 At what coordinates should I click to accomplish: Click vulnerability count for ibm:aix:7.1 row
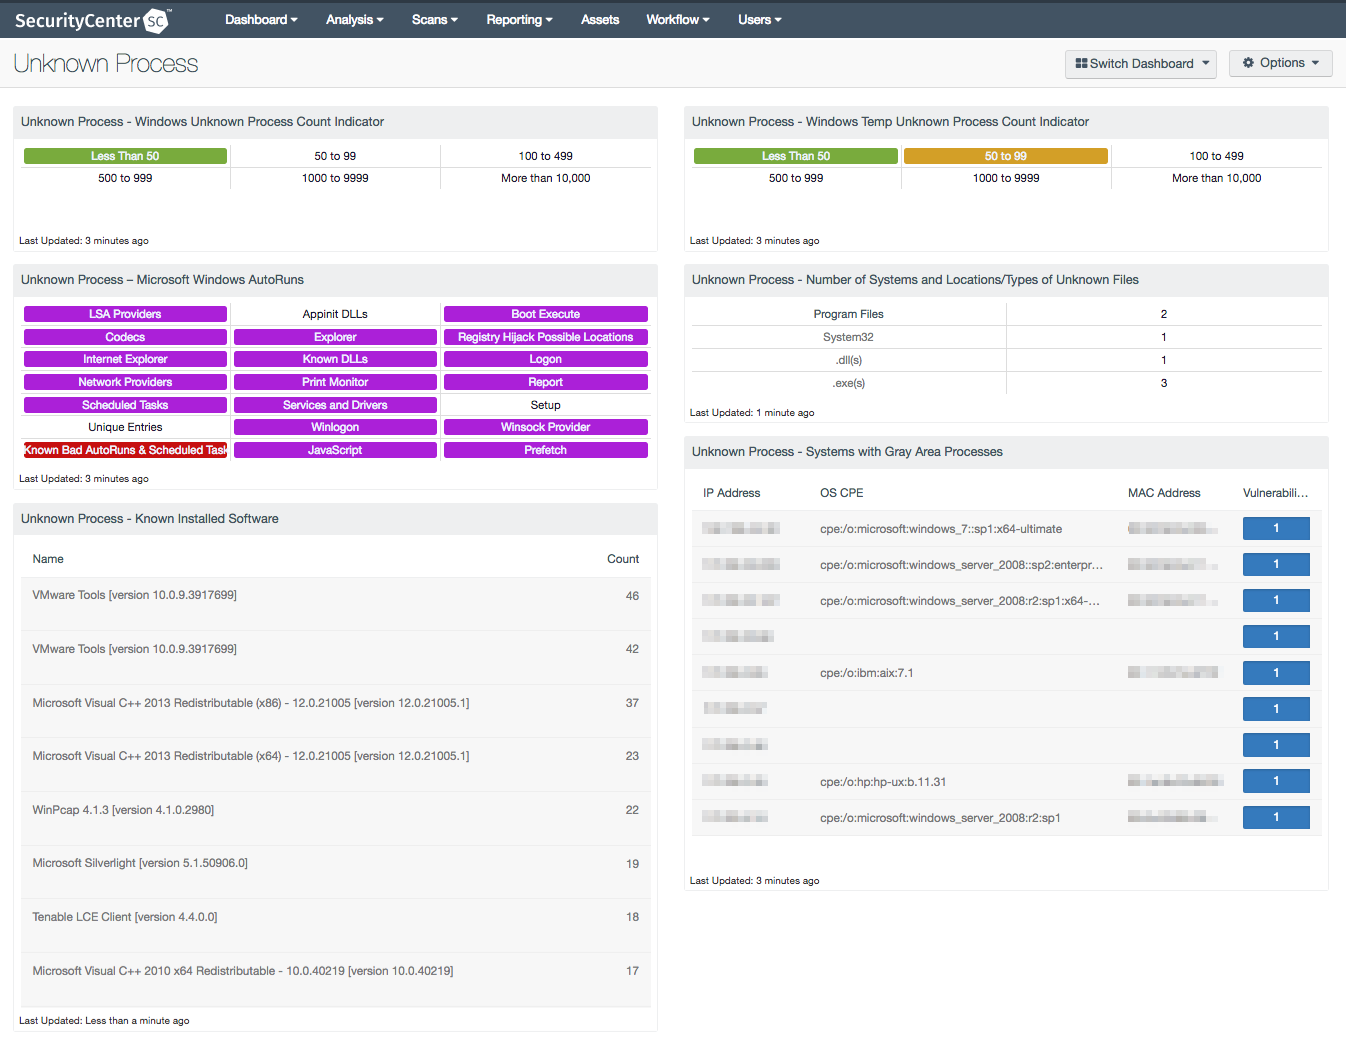tap(1276, 673)
